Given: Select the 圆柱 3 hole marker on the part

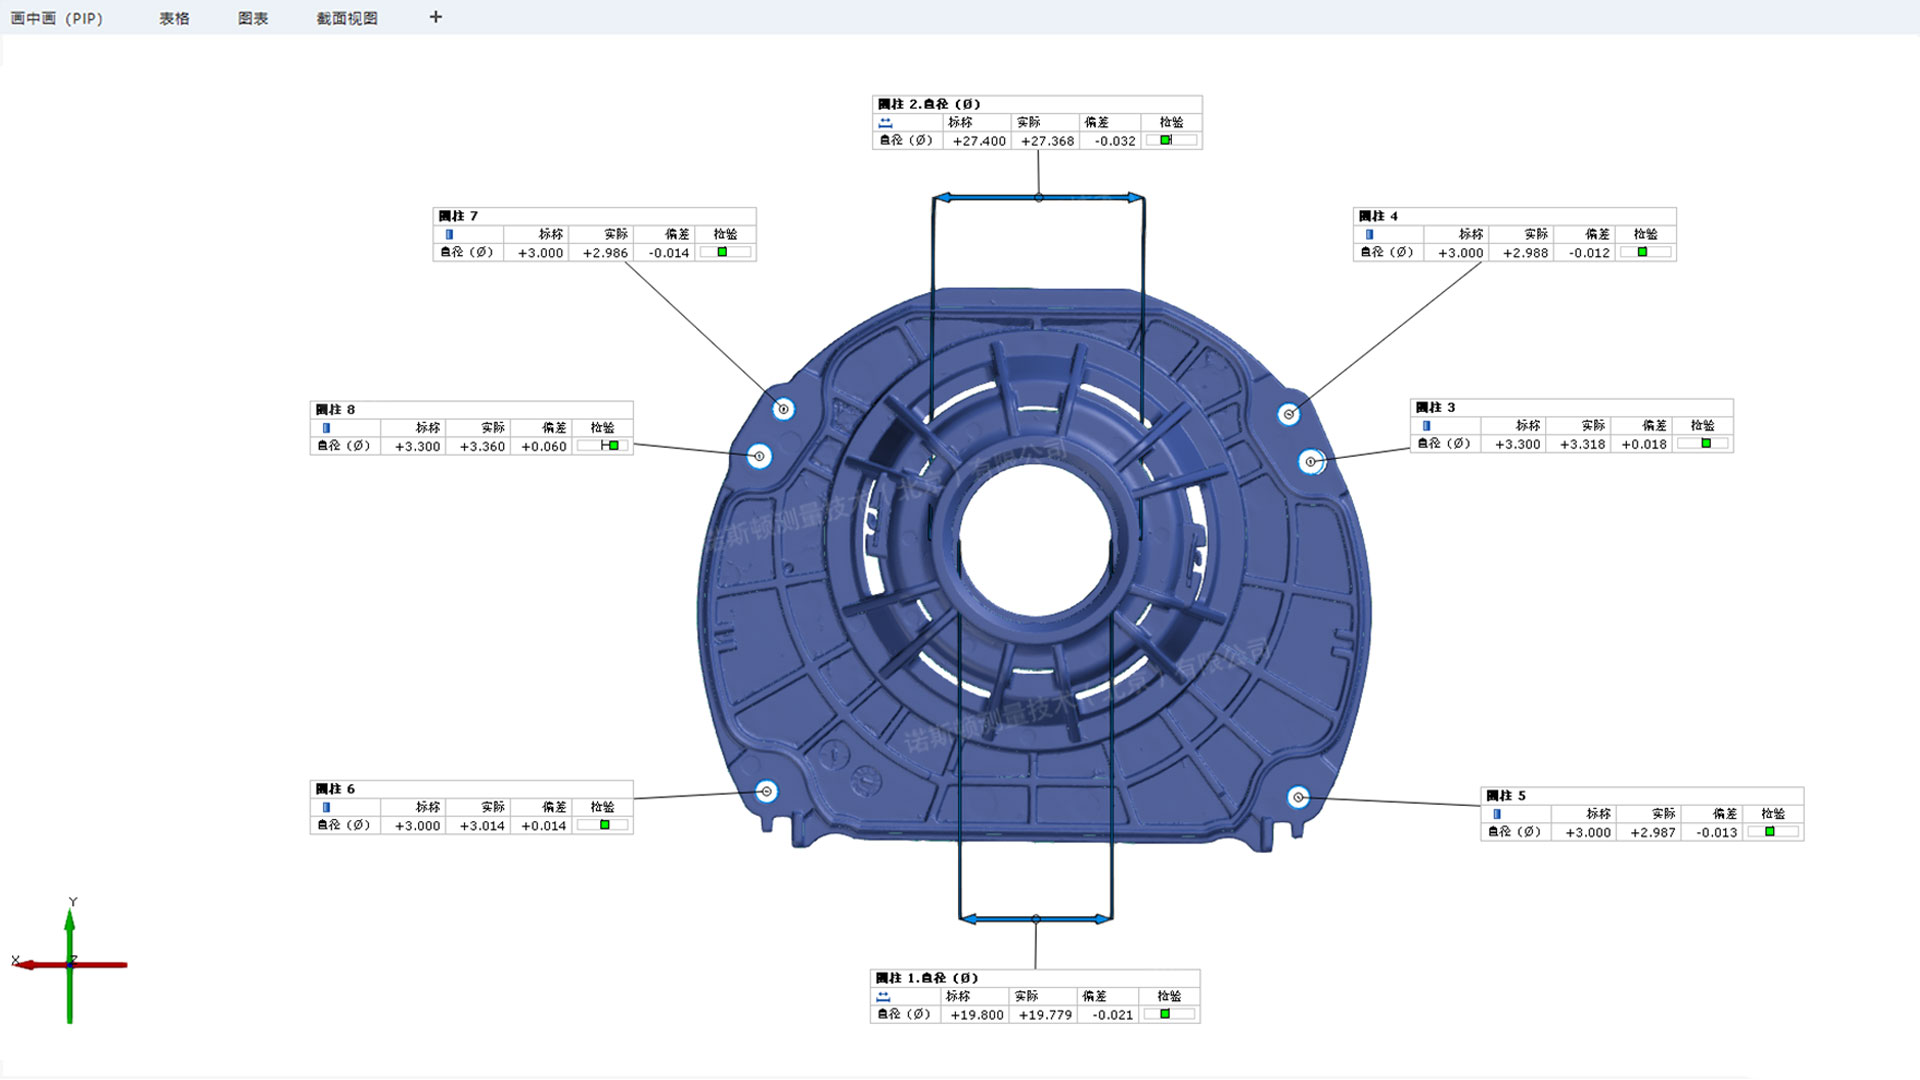Looking at the screenshot, I should [1311, 461].
